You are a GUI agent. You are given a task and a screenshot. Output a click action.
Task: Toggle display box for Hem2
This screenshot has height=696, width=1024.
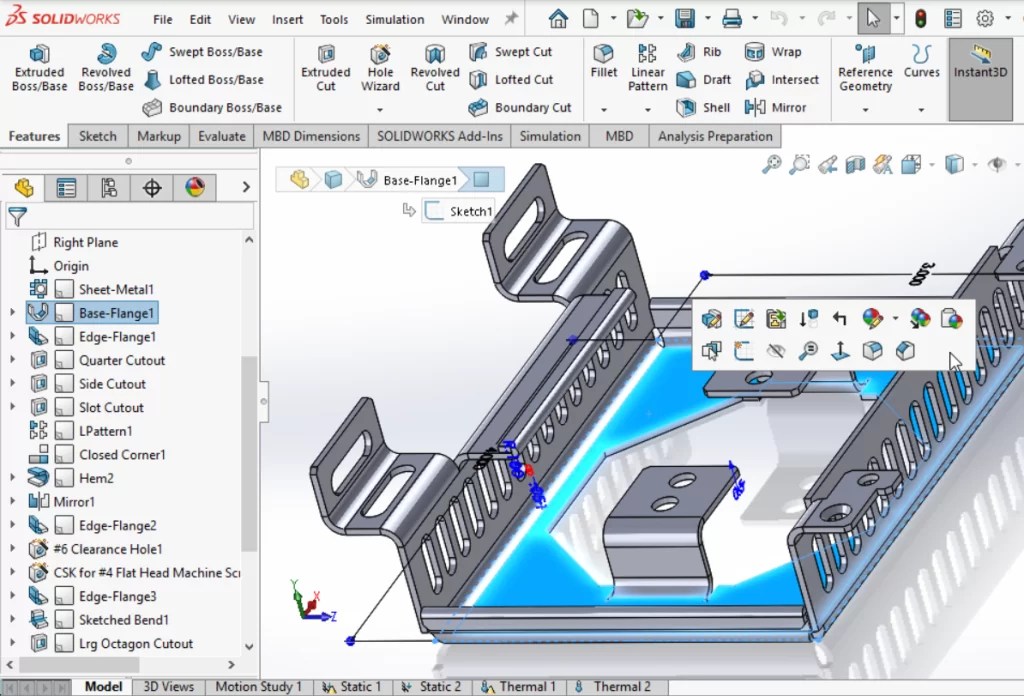[x=64, y=479]
